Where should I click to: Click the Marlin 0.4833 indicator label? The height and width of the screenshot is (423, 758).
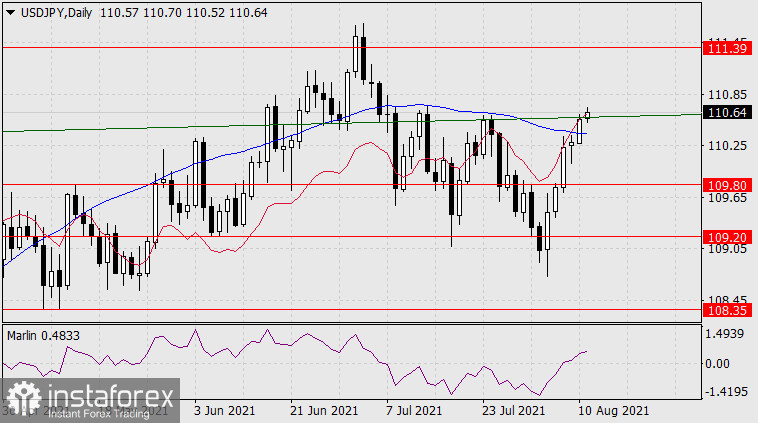47,332
